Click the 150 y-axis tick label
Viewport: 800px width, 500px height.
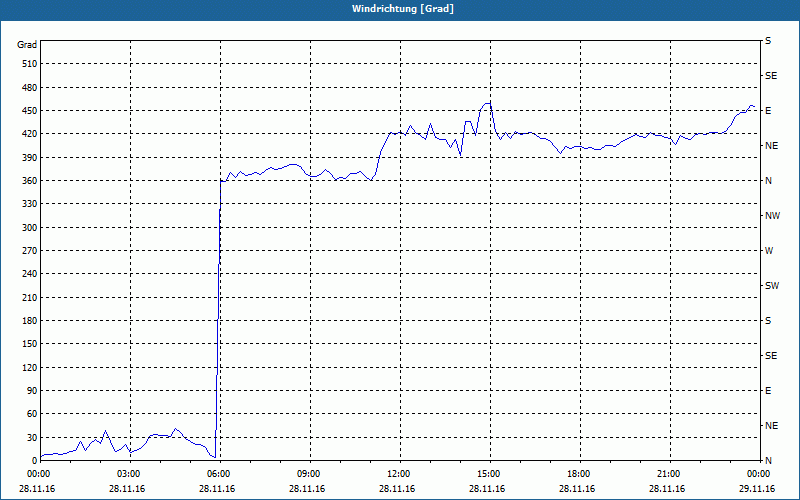tap(30, 344)
